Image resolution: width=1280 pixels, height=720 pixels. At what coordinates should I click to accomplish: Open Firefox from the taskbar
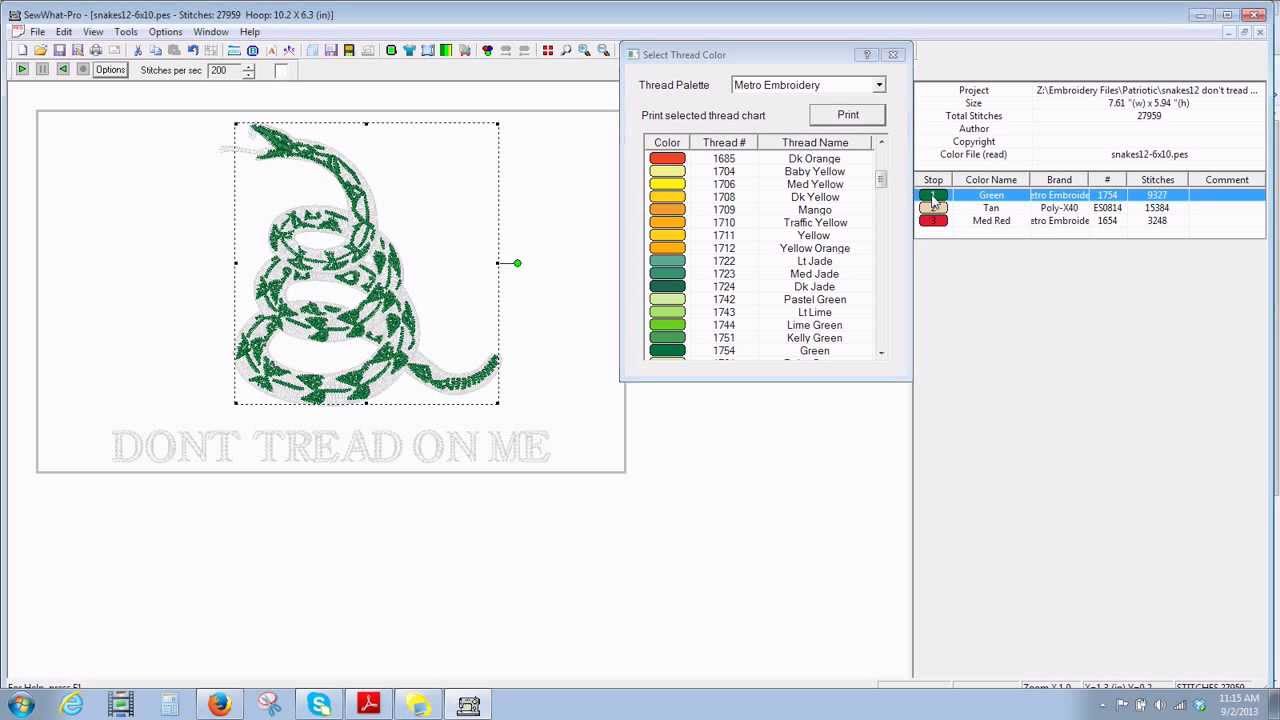219,705
